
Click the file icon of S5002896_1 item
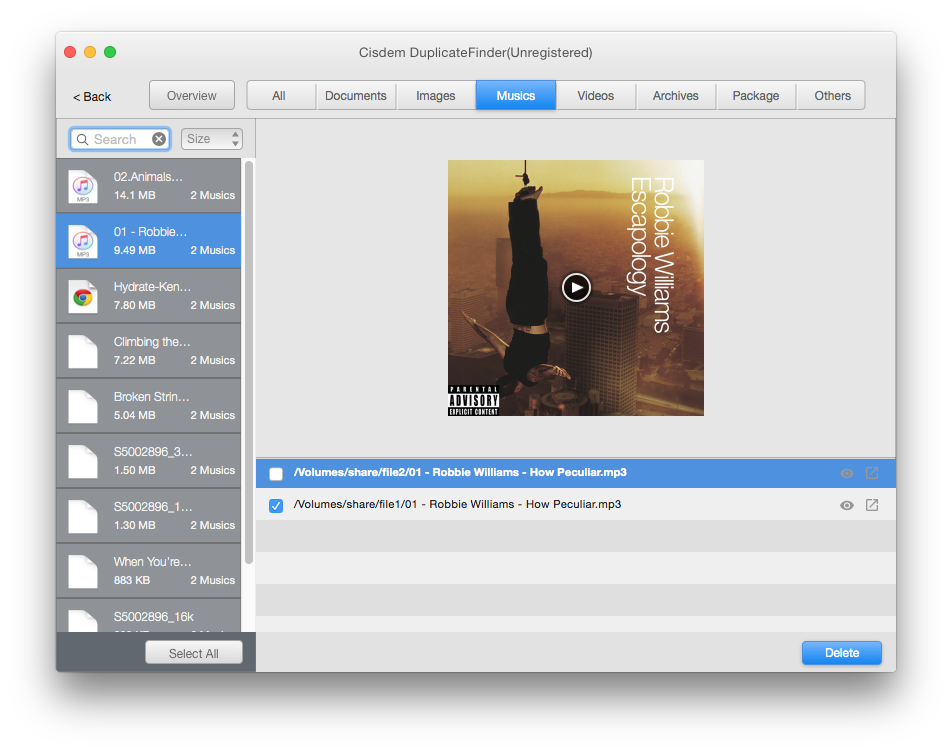click(83, 517)
